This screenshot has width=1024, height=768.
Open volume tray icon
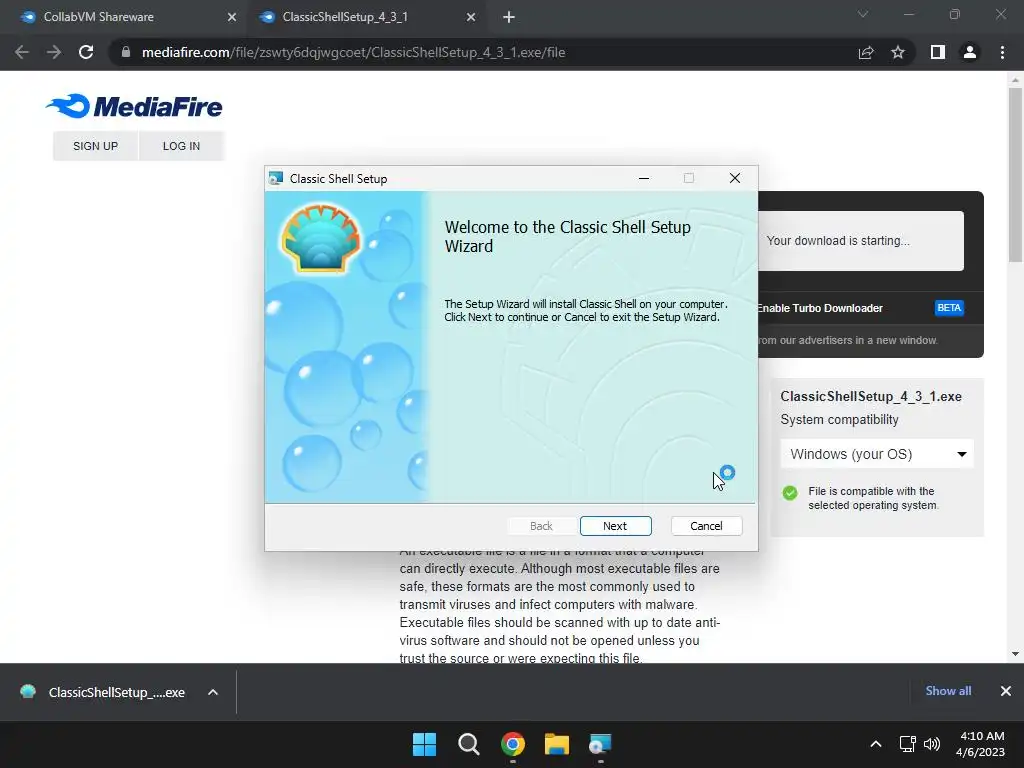coord(932,744)
